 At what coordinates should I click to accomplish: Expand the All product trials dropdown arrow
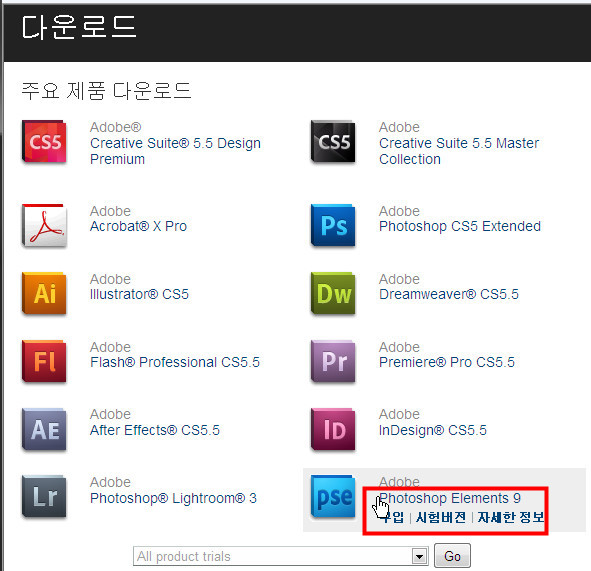click(x=420, y=556)
